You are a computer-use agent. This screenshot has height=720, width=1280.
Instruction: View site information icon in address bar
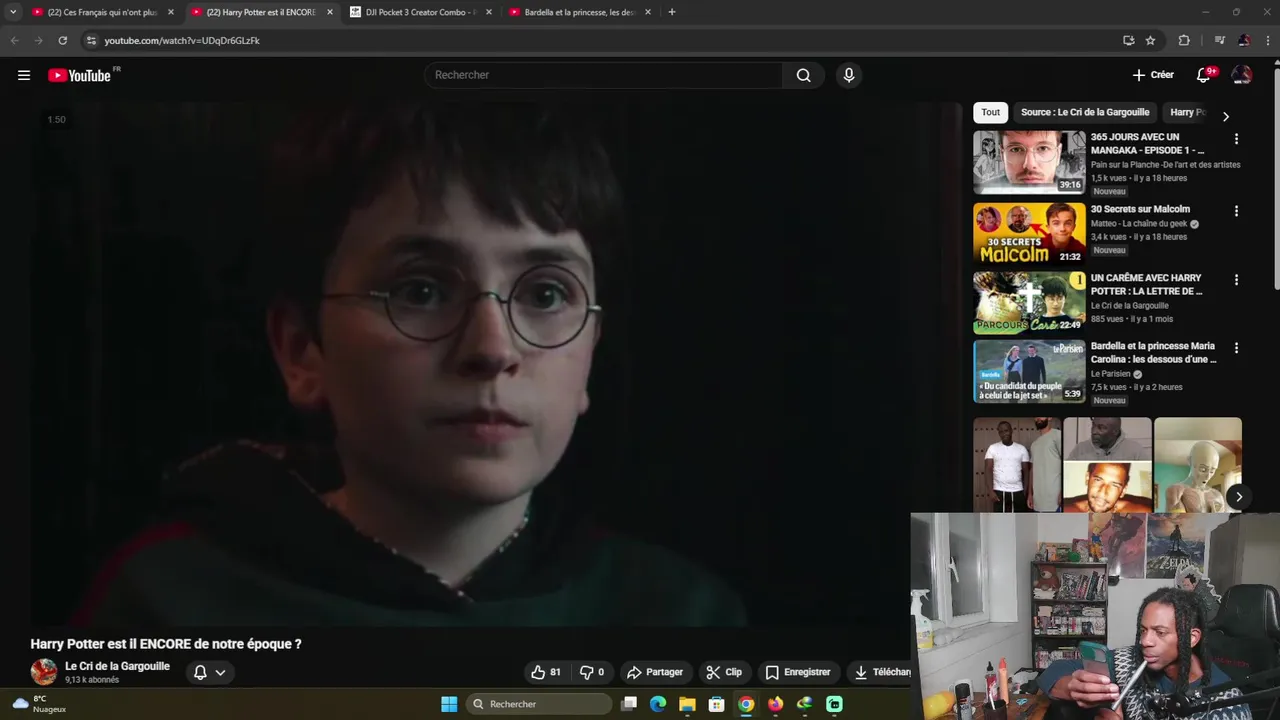pyautogui.click(x=91, y=40)
